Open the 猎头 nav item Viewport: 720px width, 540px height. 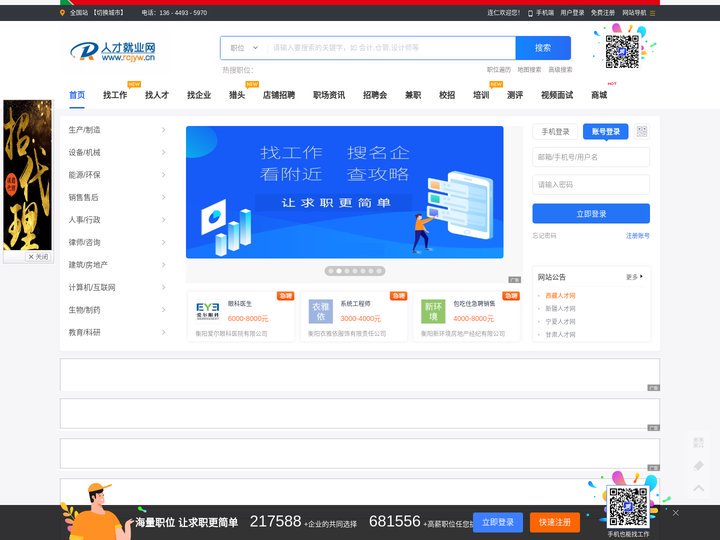[237, 95]
